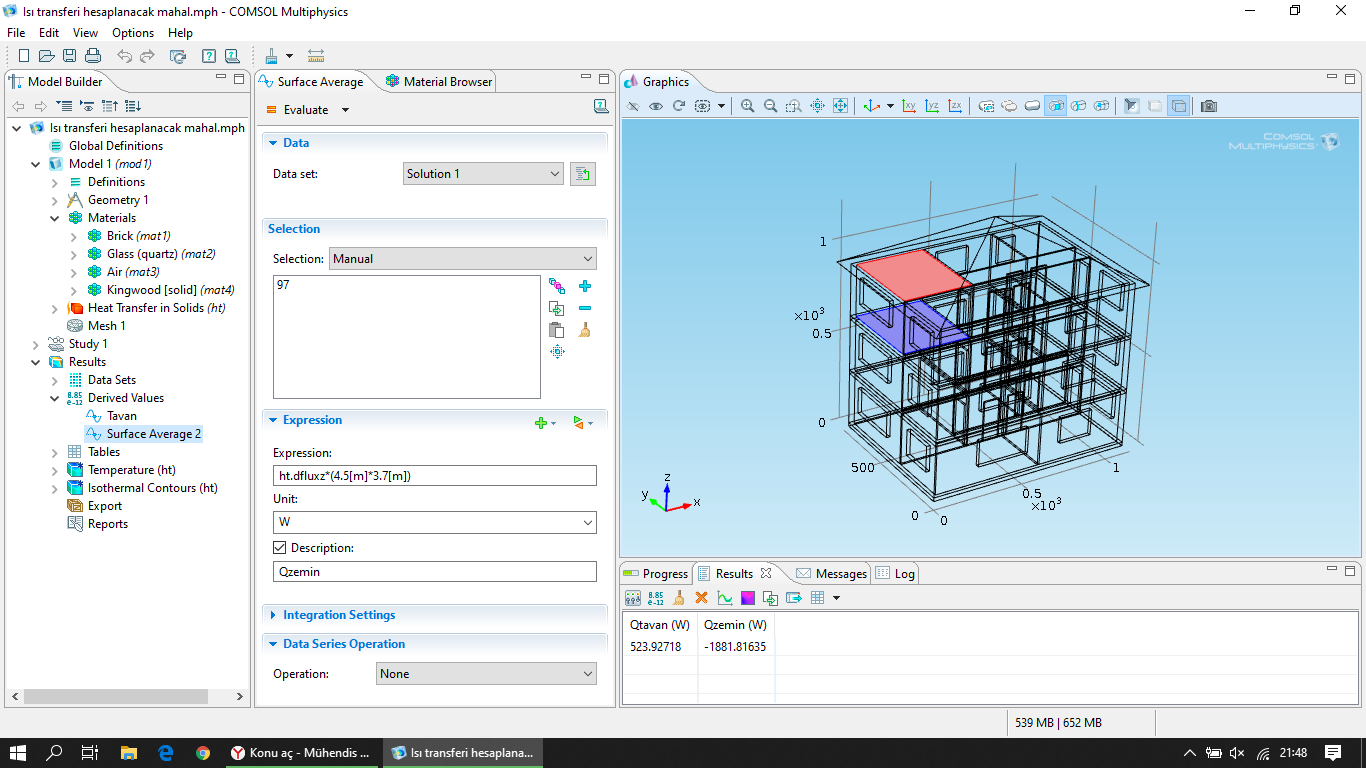
Task: Toggle the Transparency button in Graphics toolbar
Action: (x=1155, y=106)
